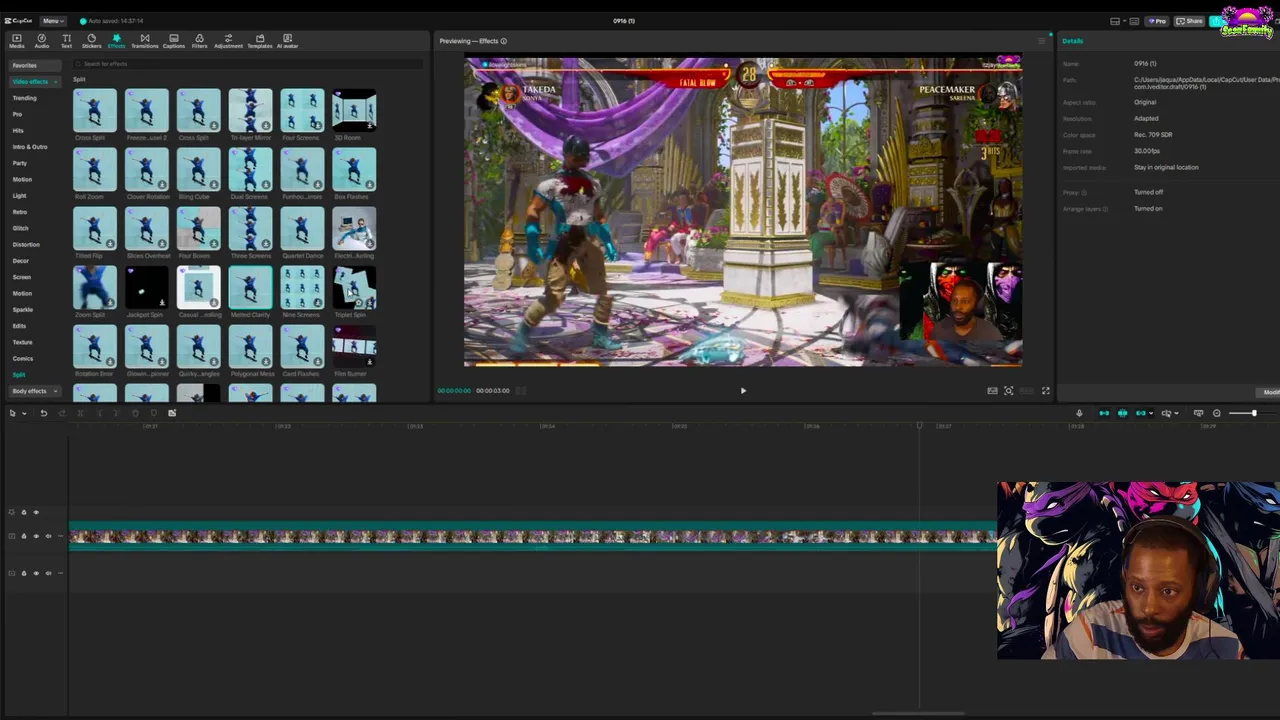The image size is (1280, 720).
Task: Lock the main video track
Action: point(24,536)
